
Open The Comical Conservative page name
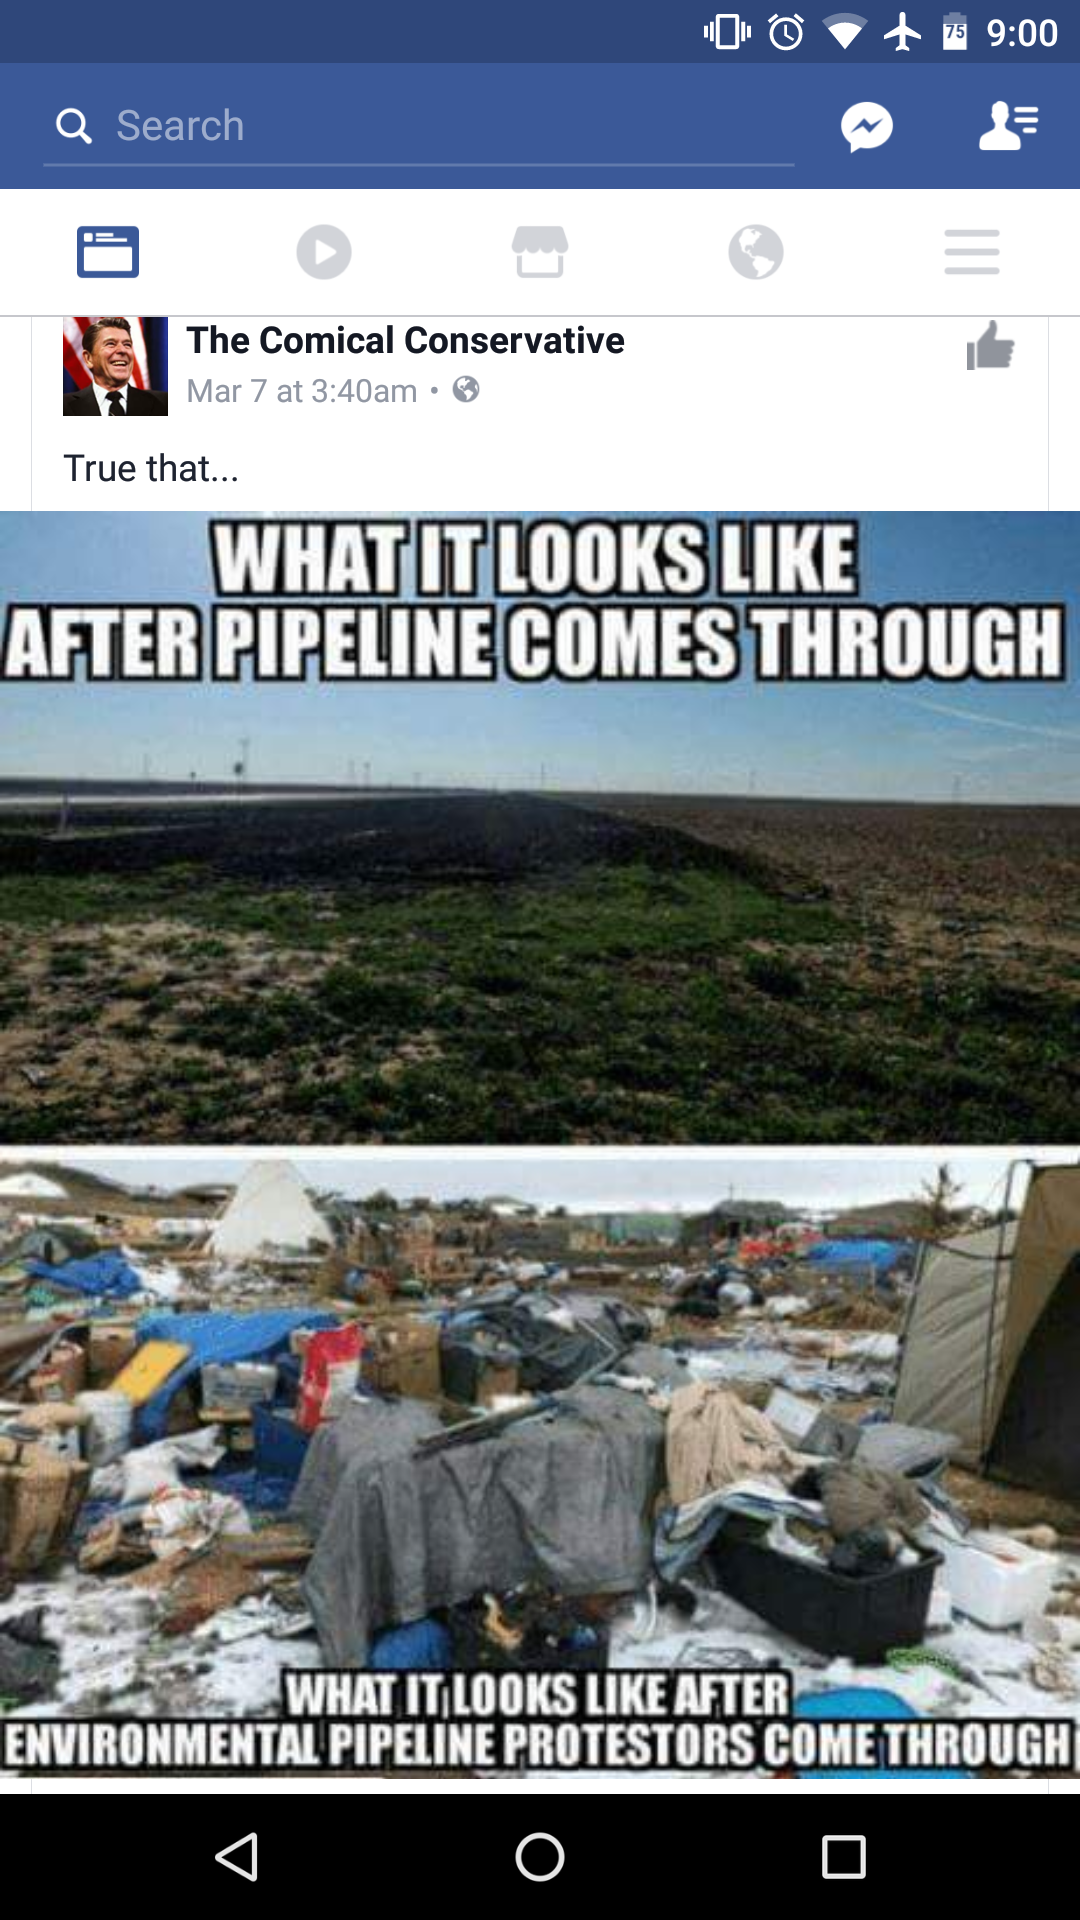tap(405, 341)
